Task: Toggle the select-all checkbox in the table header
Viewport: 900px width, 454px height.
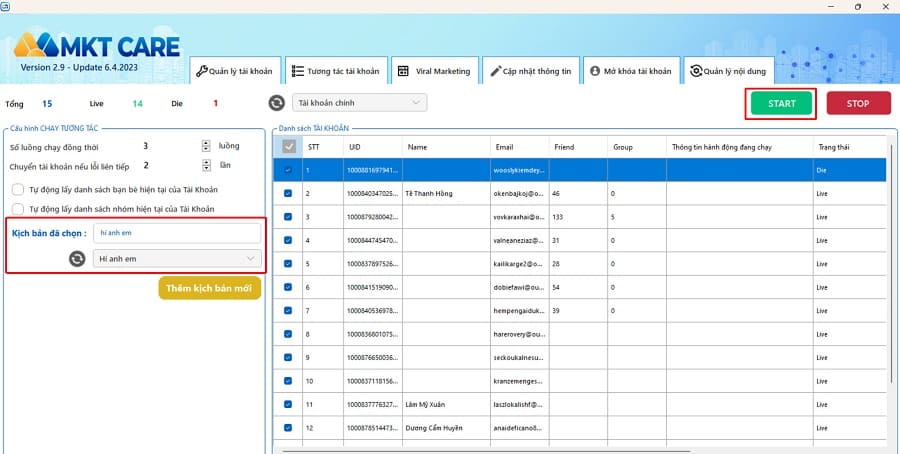Action: coord(289,147)
